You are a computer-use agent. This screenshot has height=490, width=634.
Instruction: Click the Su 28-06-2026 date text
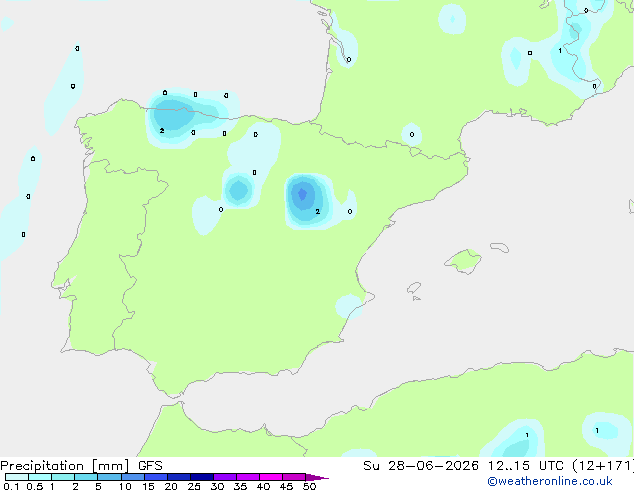[421, 466]
